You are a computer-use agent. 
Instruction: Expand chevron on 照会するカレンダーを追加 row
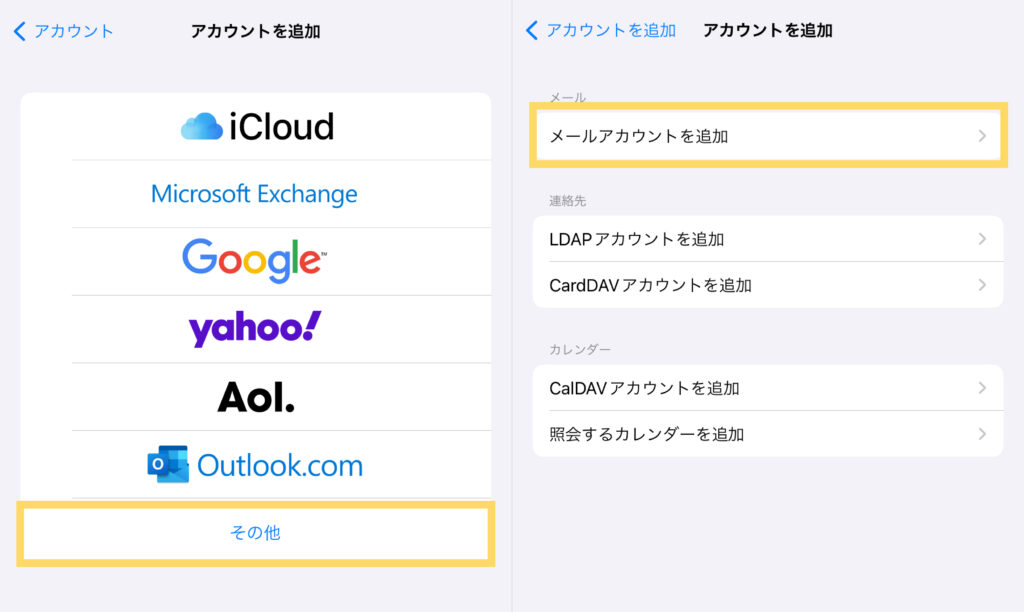(x=982, y=434)
